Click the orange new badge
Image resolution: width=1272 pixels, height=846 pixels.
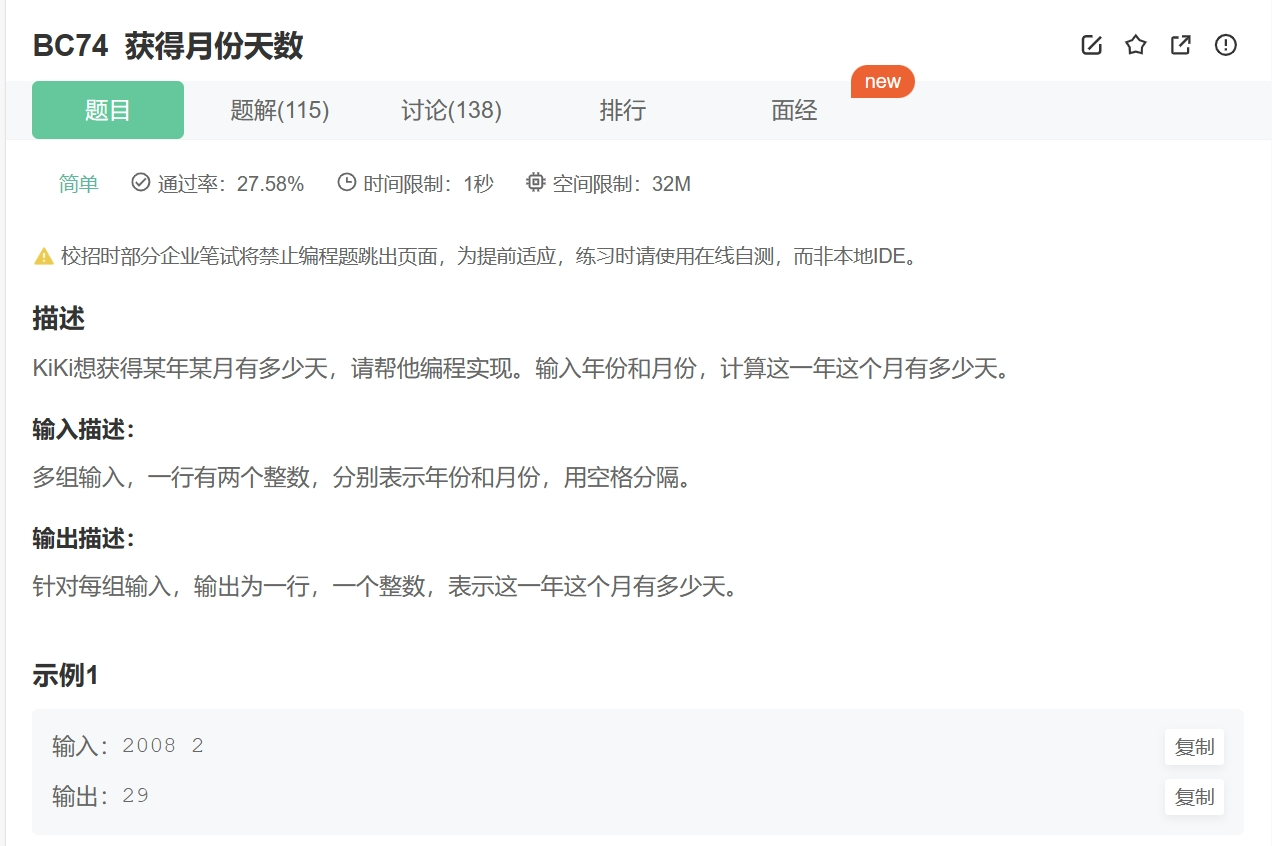tap(882, 82)
